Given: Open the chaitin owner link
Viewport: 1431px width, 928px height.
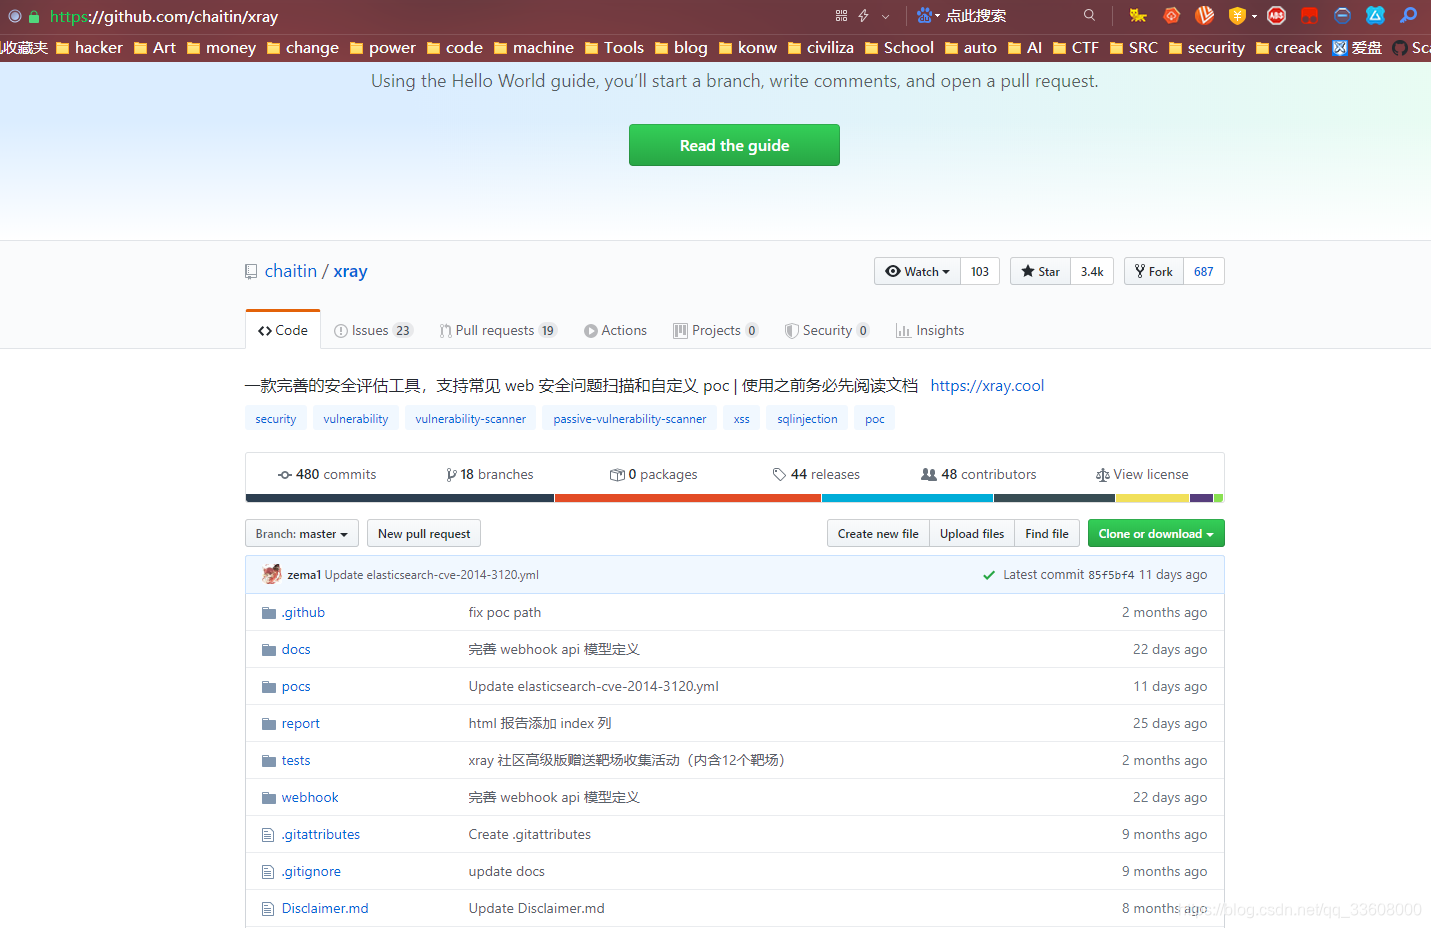Looking at the screenshot, I should tap(290, 271).
